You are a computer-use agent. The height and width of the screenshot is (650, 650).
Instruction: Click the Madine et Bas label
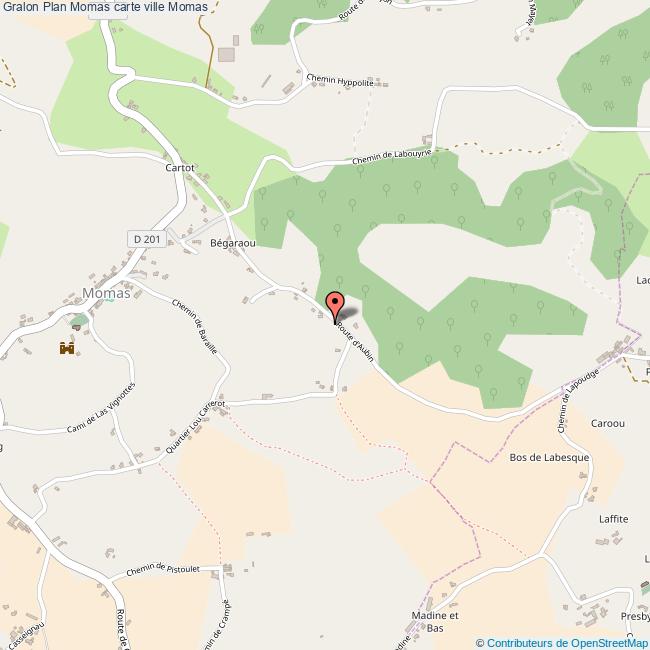435,622
